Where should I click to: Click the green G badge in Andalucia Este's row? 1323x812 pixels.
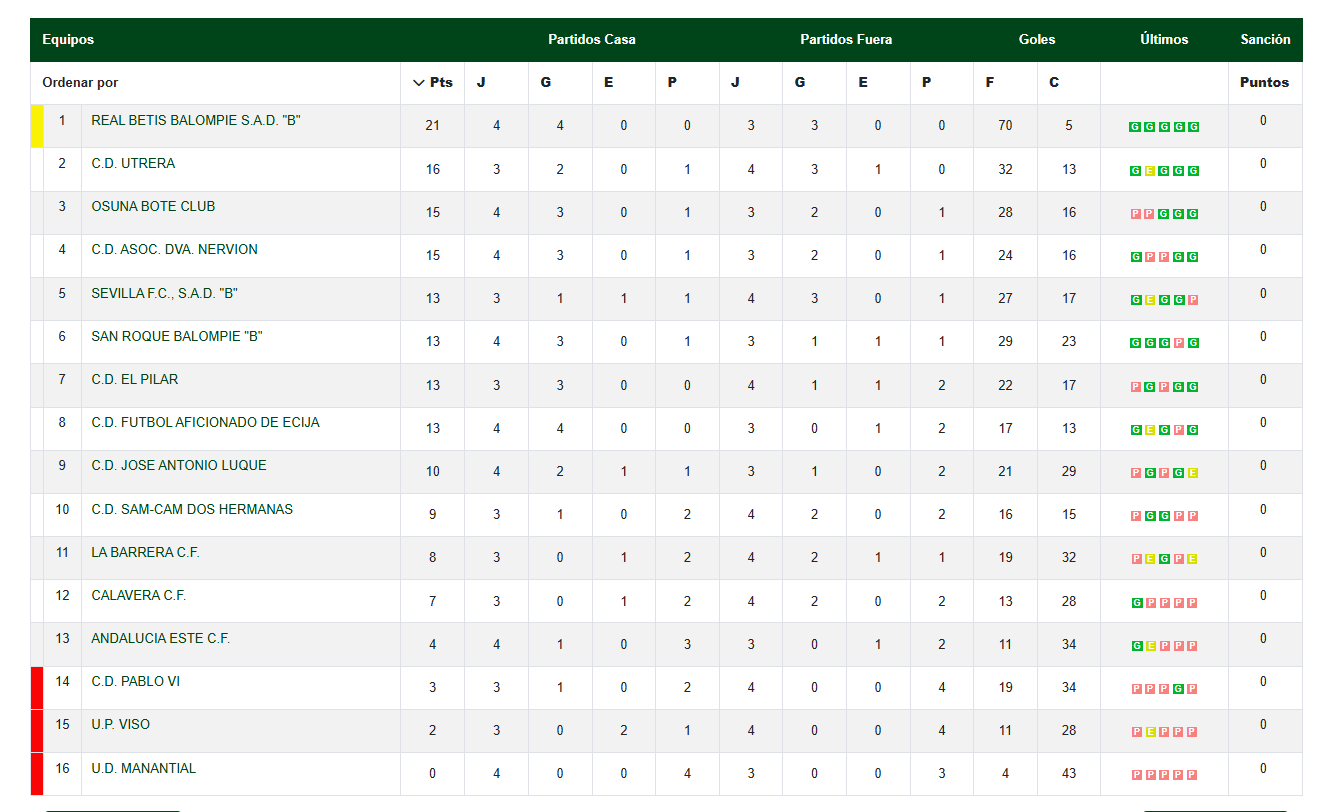1136,646
